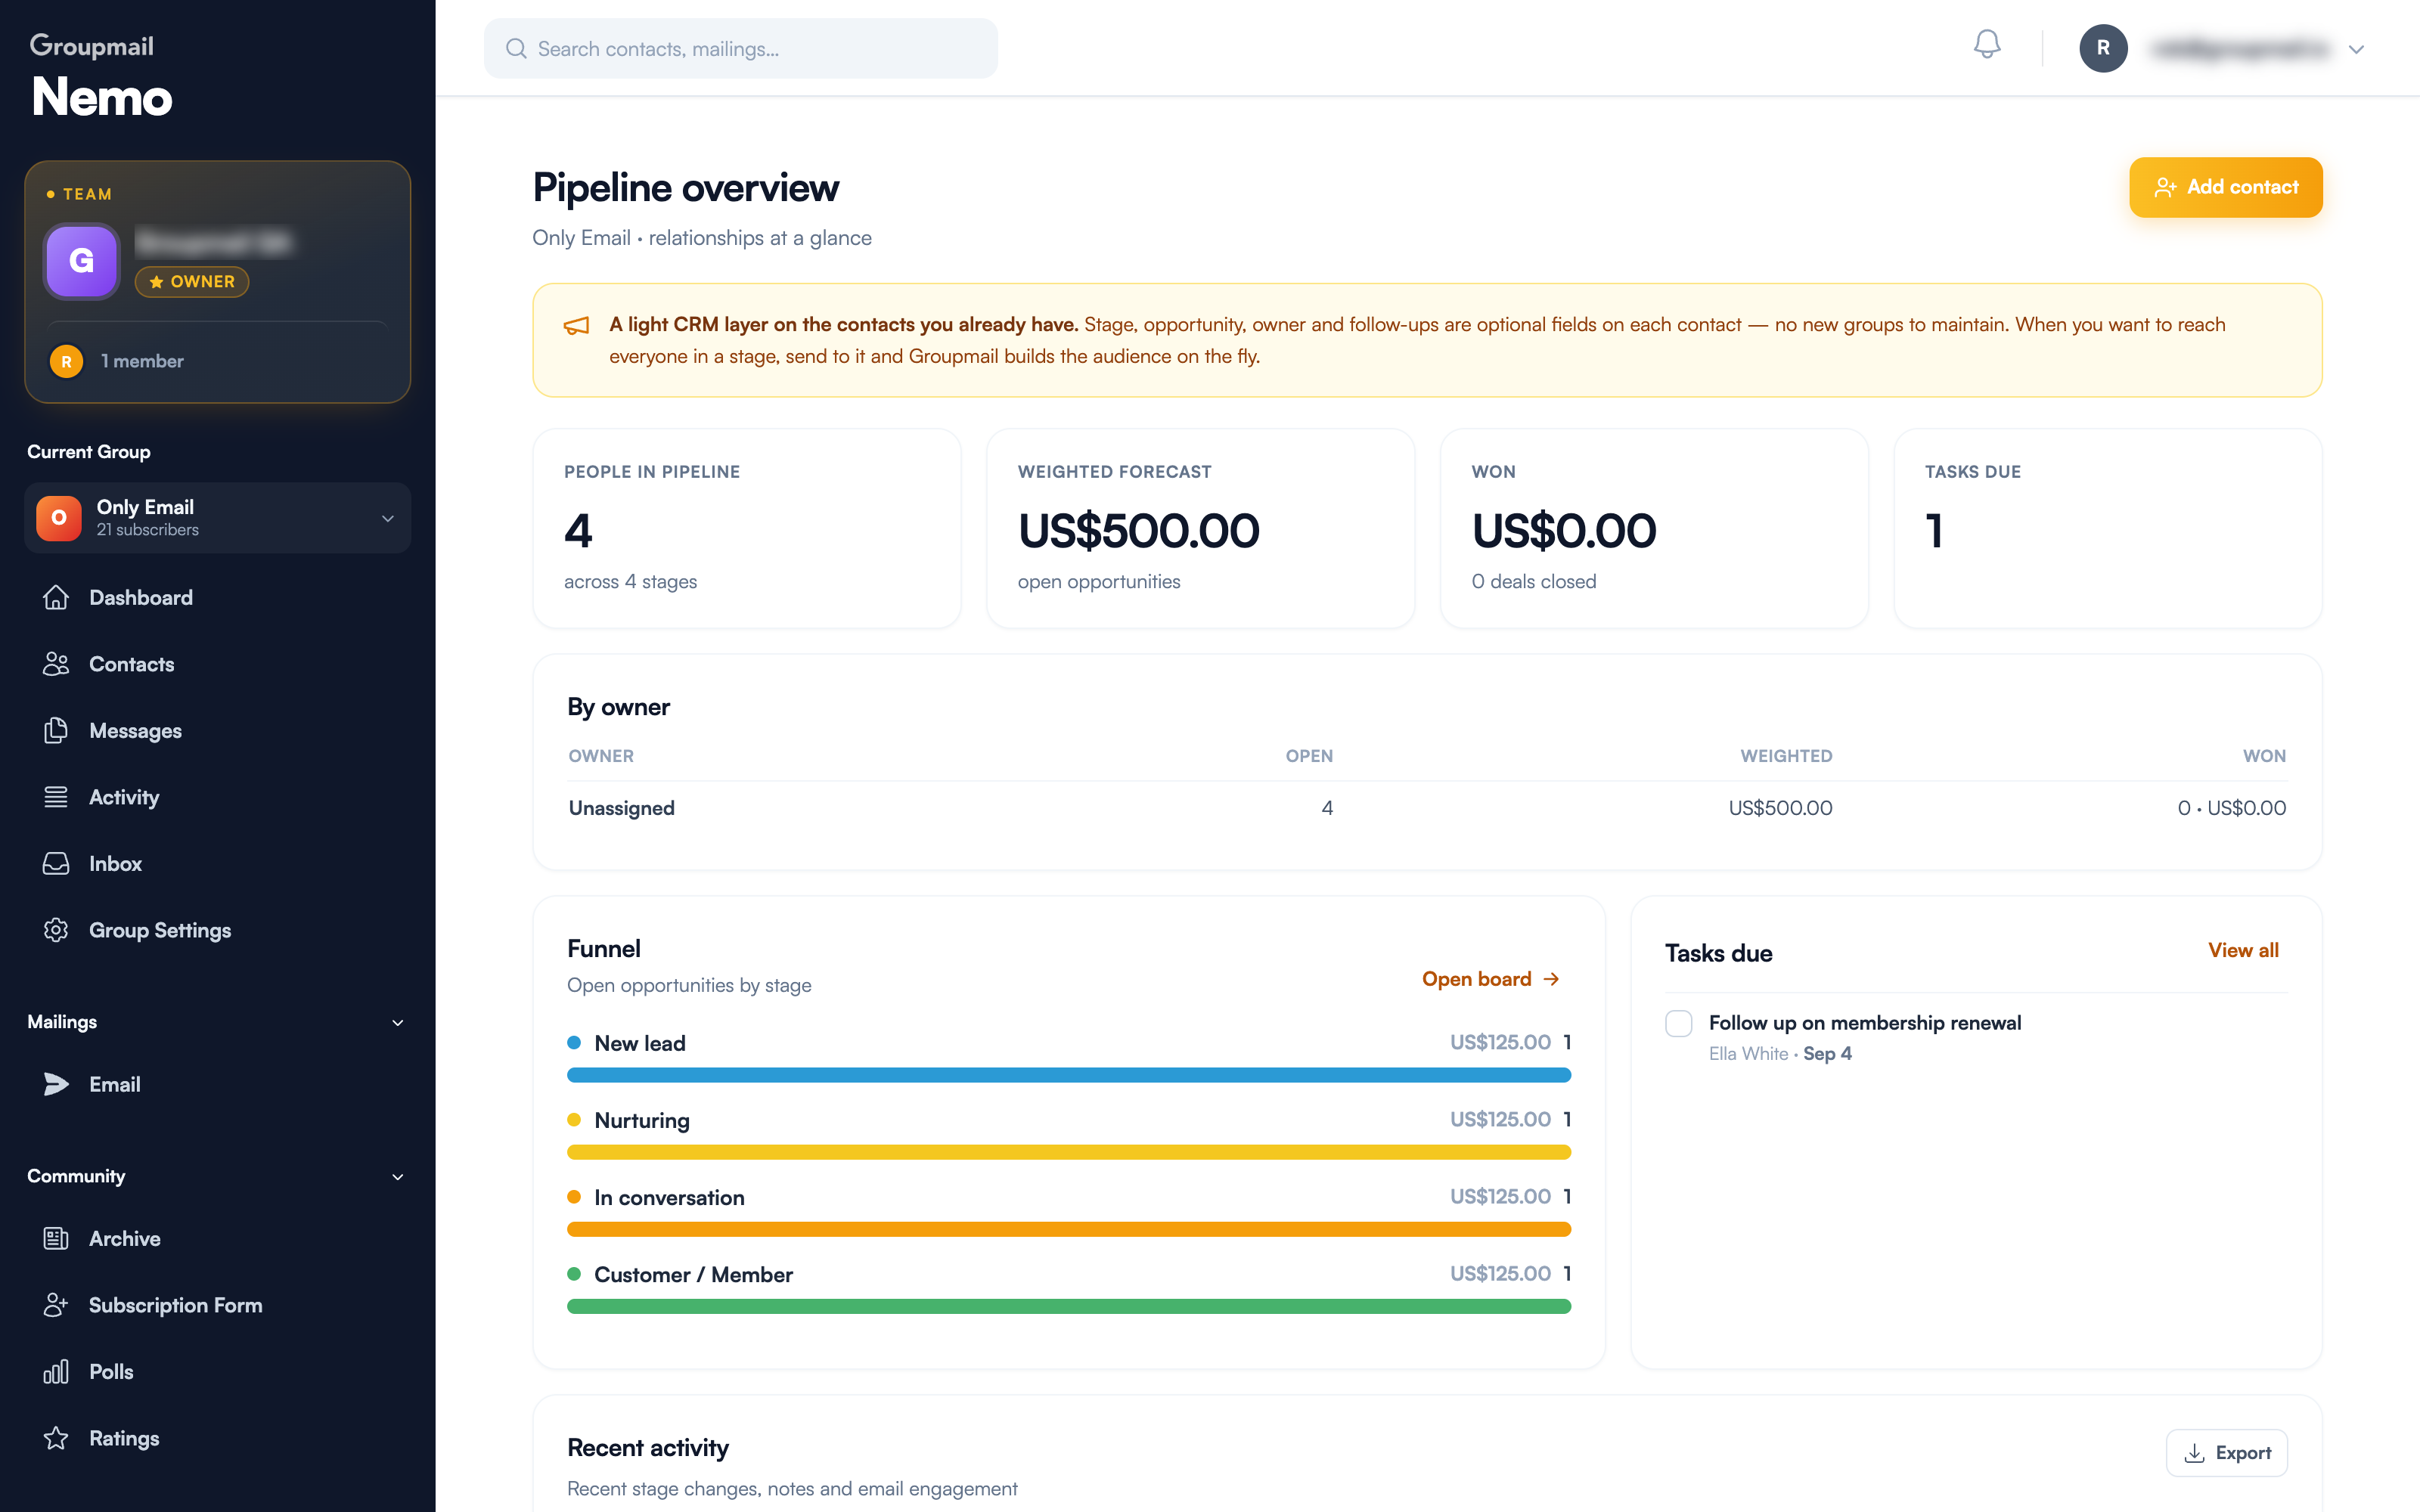Viewport: 2420px width, 1512px height.
Task: Click the orange In conversation progress bar
Action: (x=1069, y=1229)
